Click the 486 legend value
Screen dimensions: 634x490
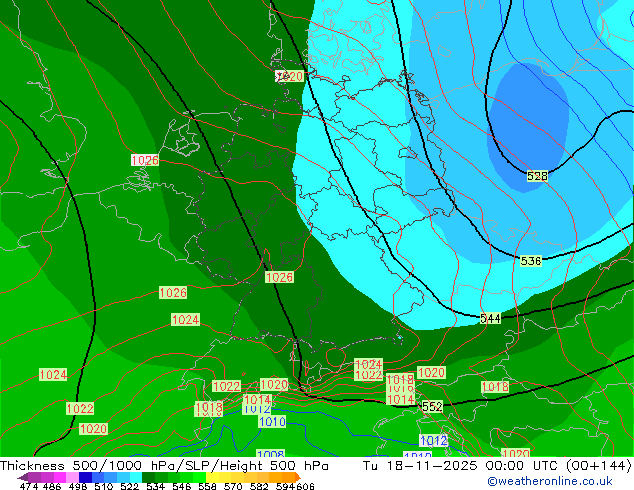[x=52, y=486]
